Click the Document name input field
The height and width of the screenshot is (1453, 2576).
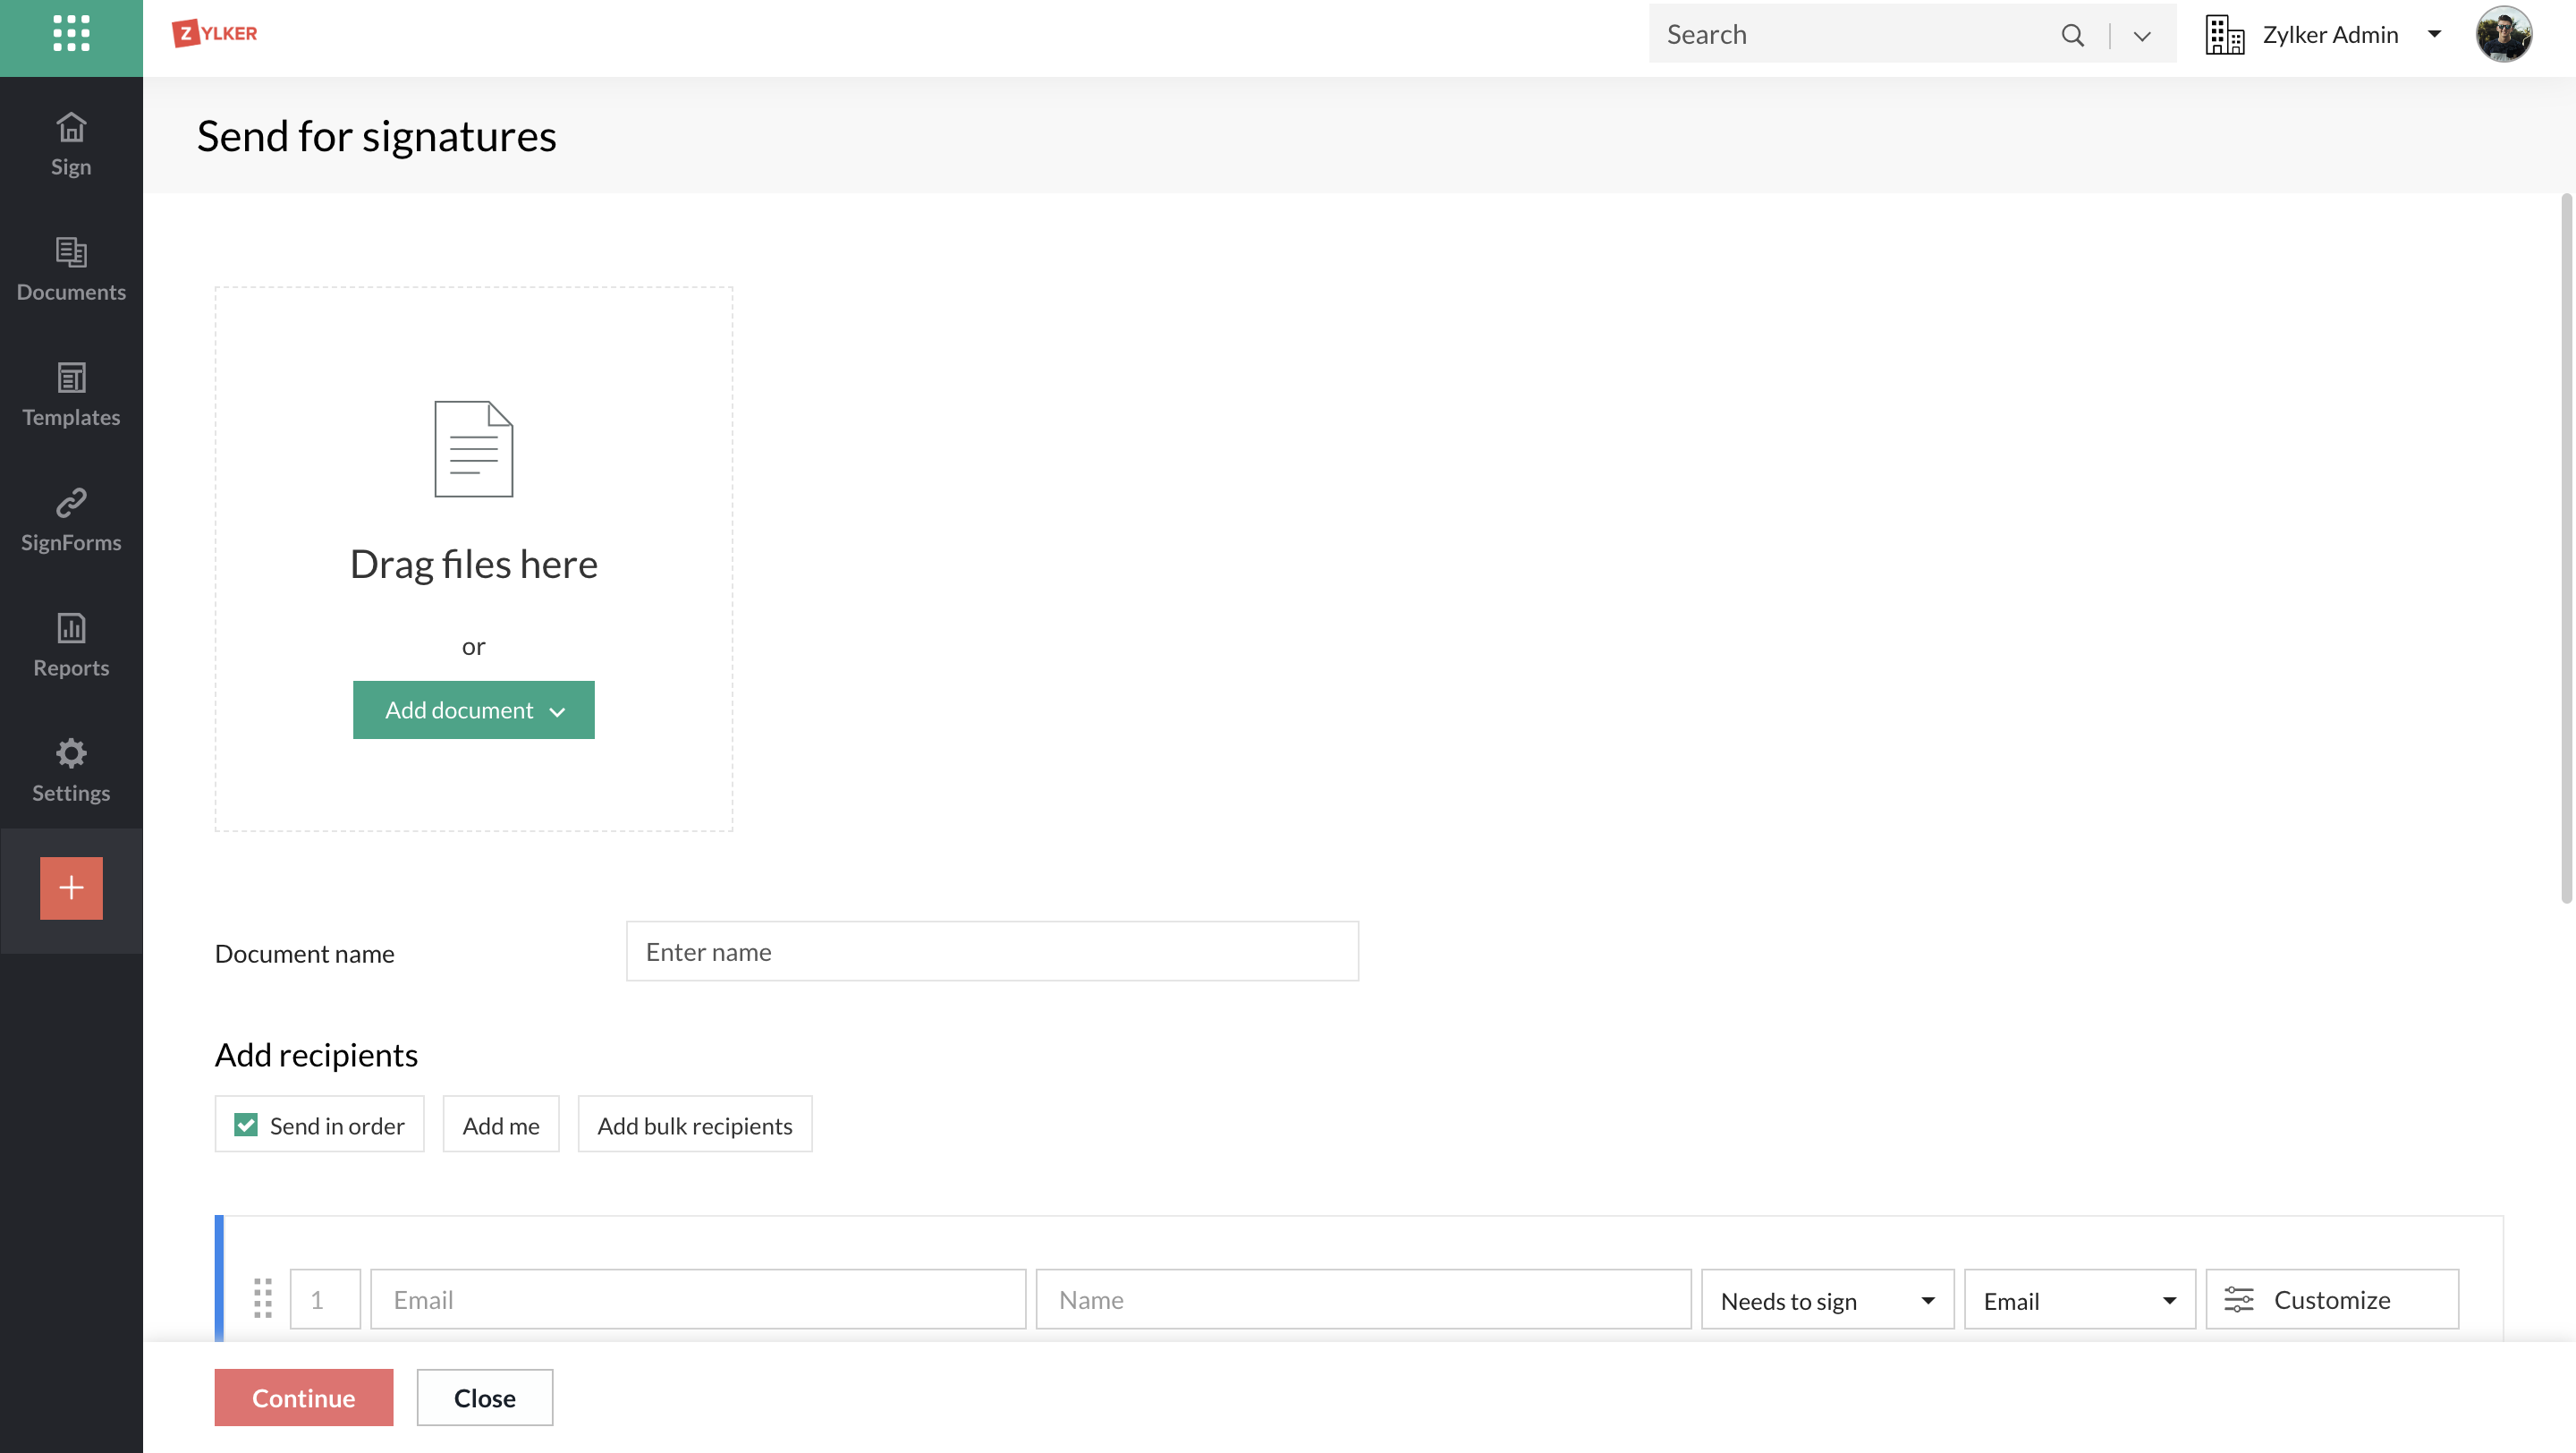click(x=991, y=952)
